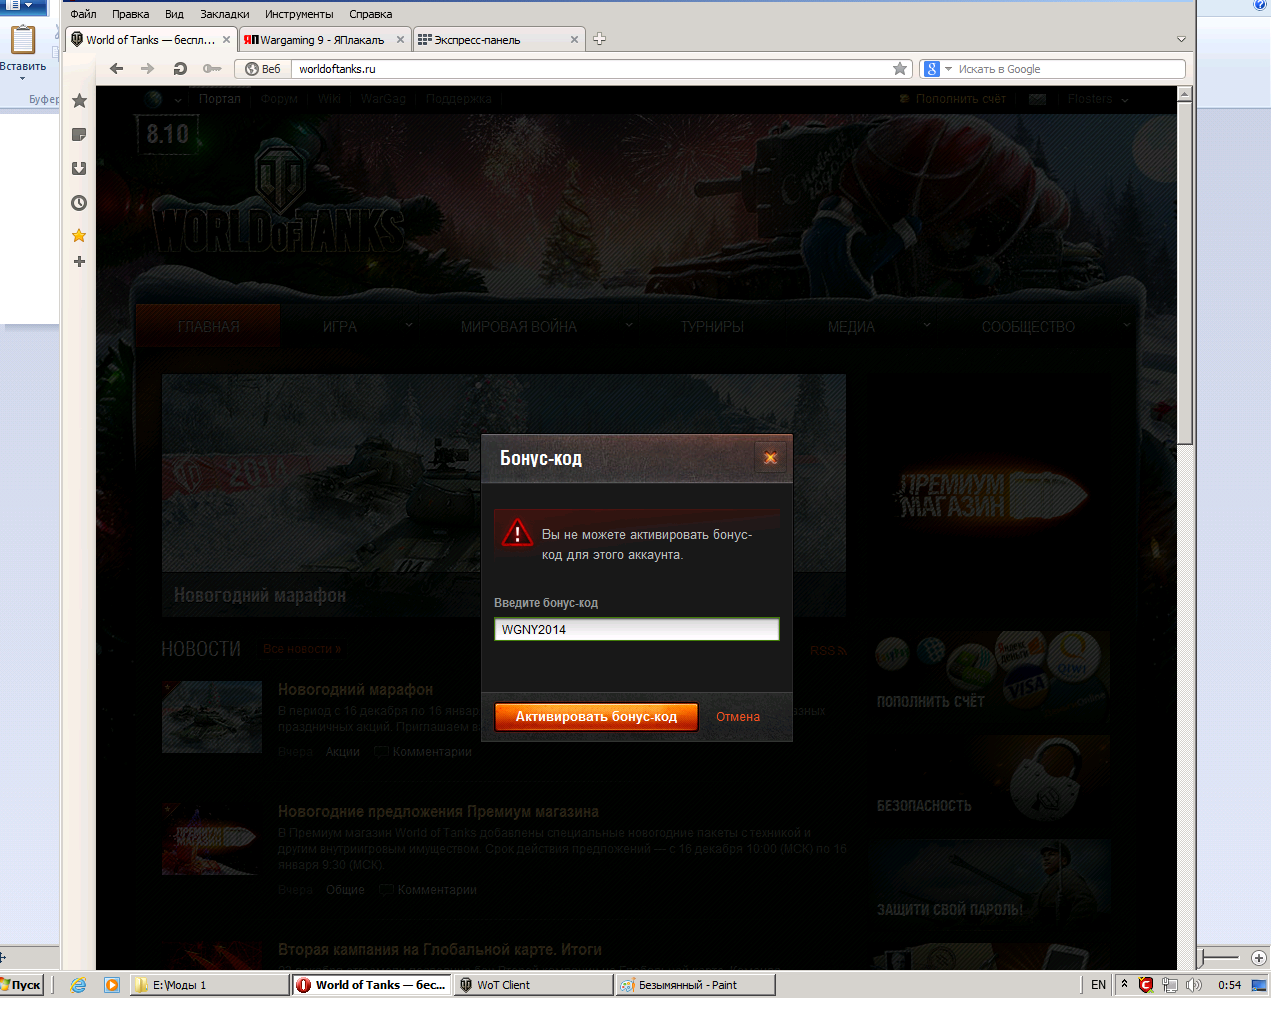This screenshot has height=1024, width=1280.
Task: Open the Инструменты menu
Action: [x=299, y=14]
